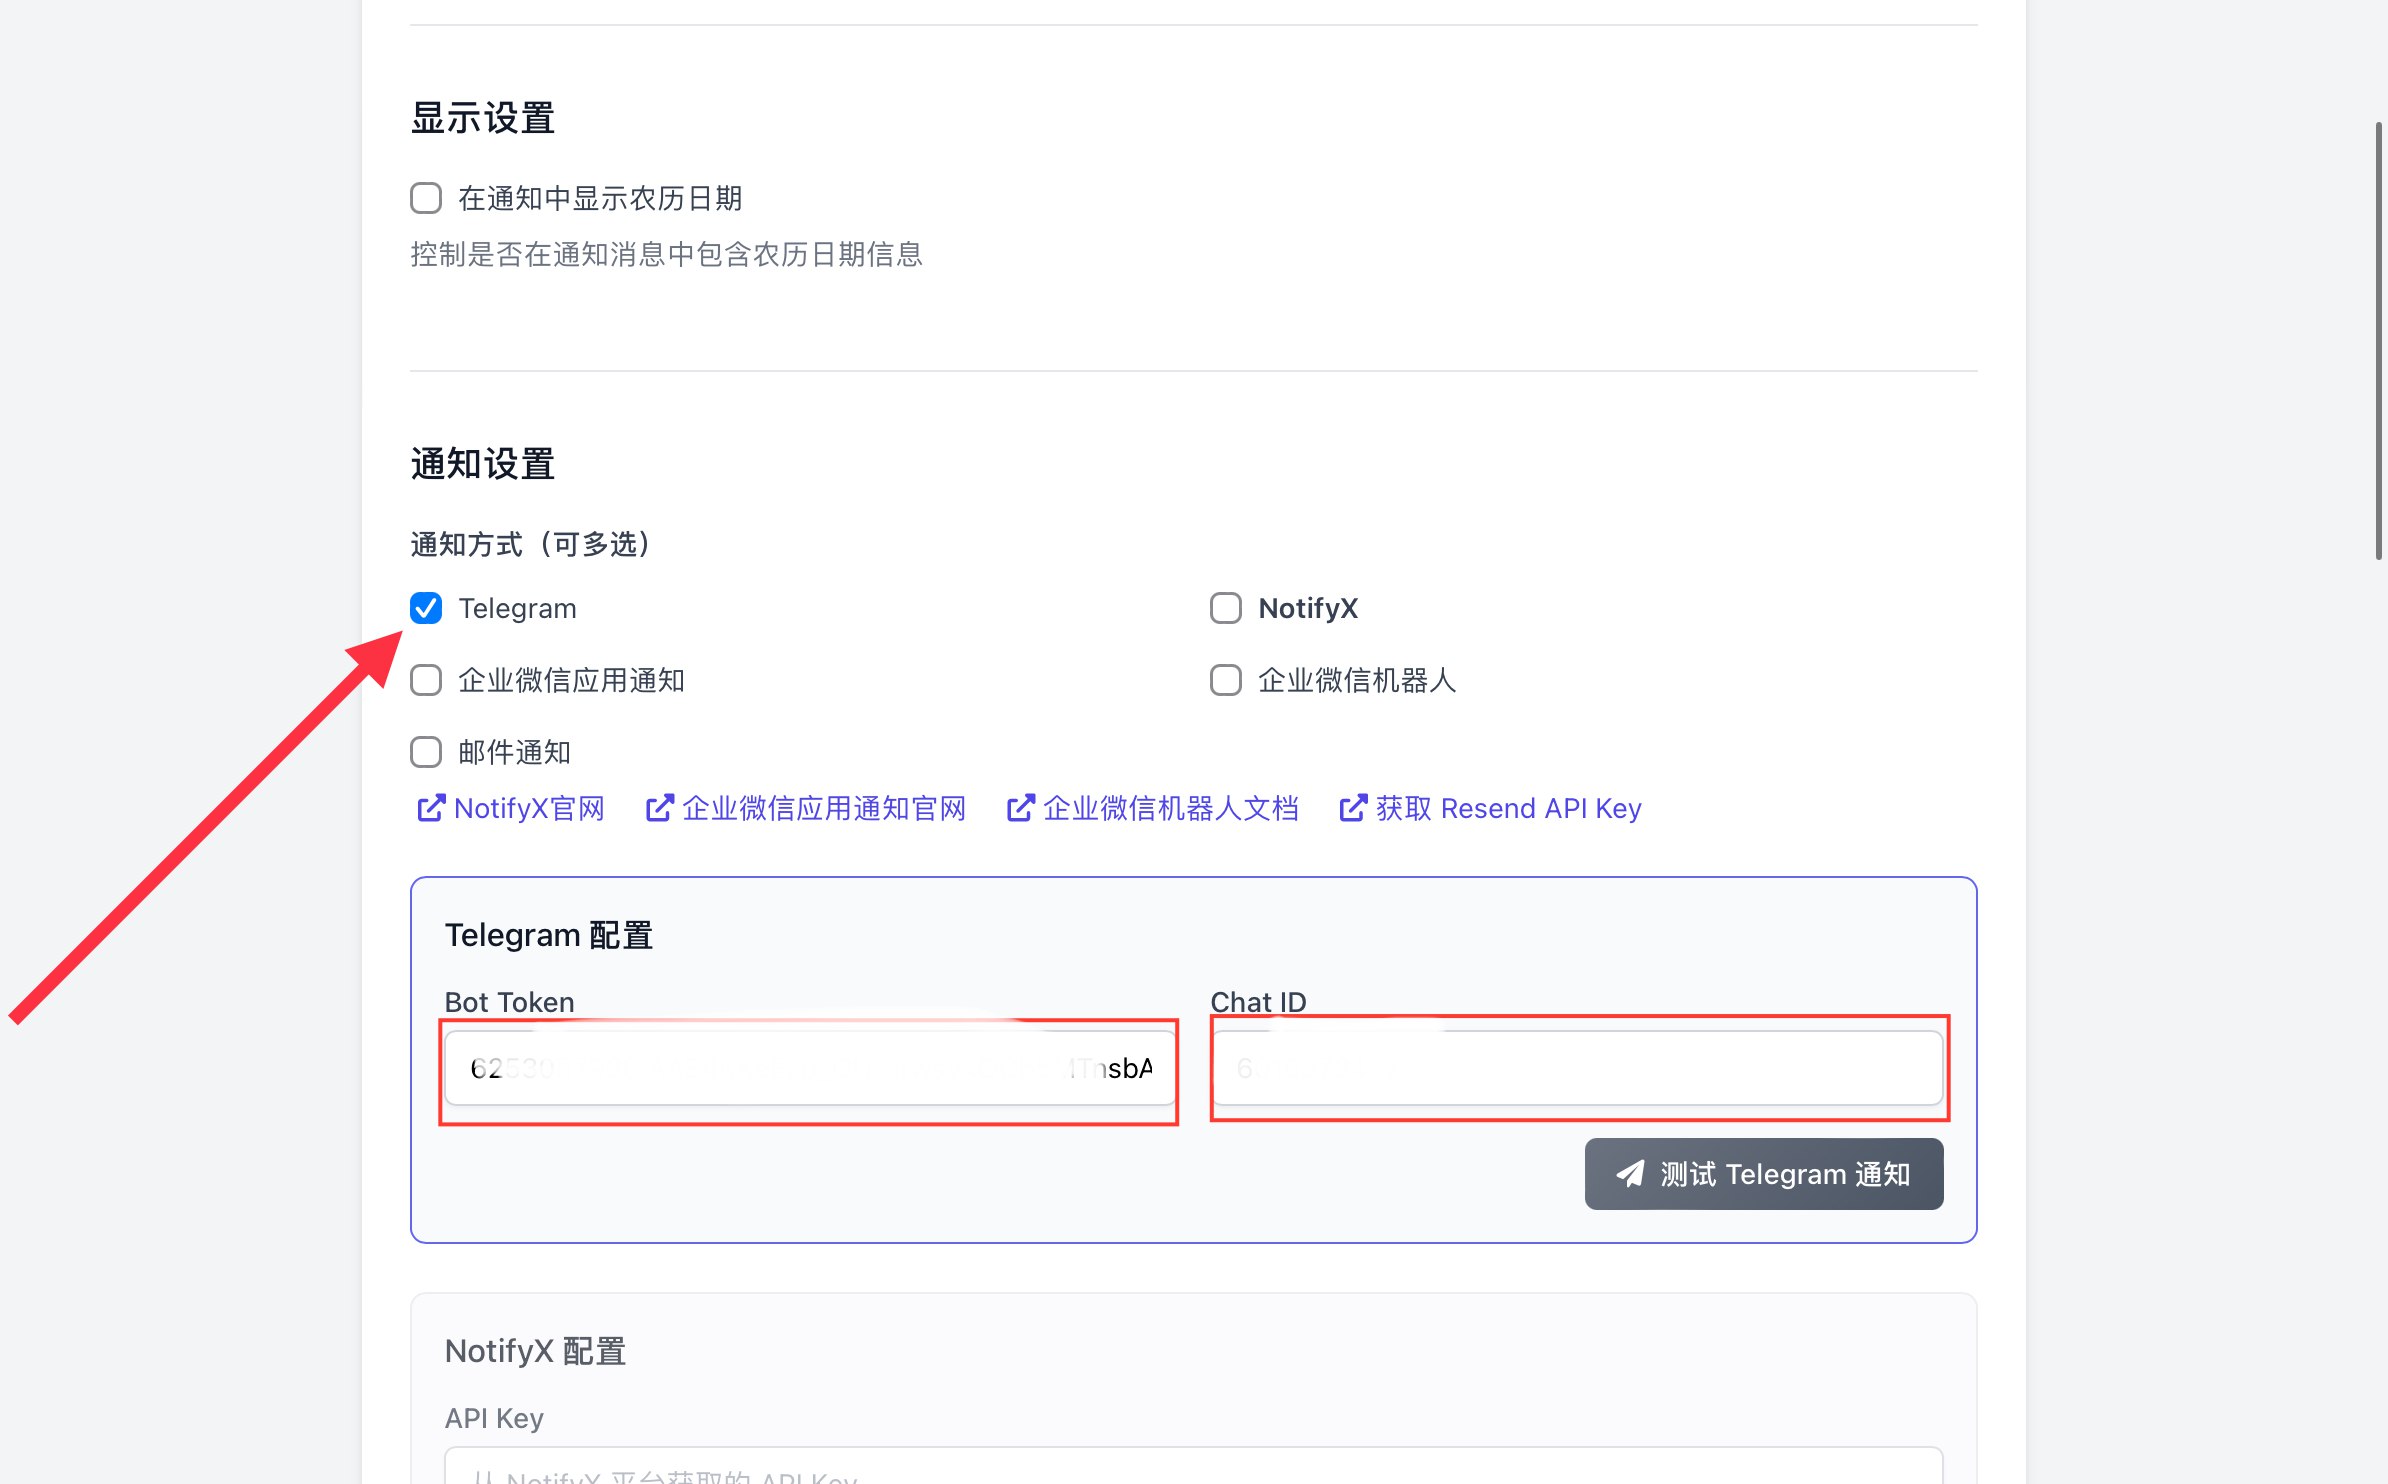This screenshot has height=1484, width=2388.
Task: Open 企业微信应用通知官网 link
Action: (806, 808)
